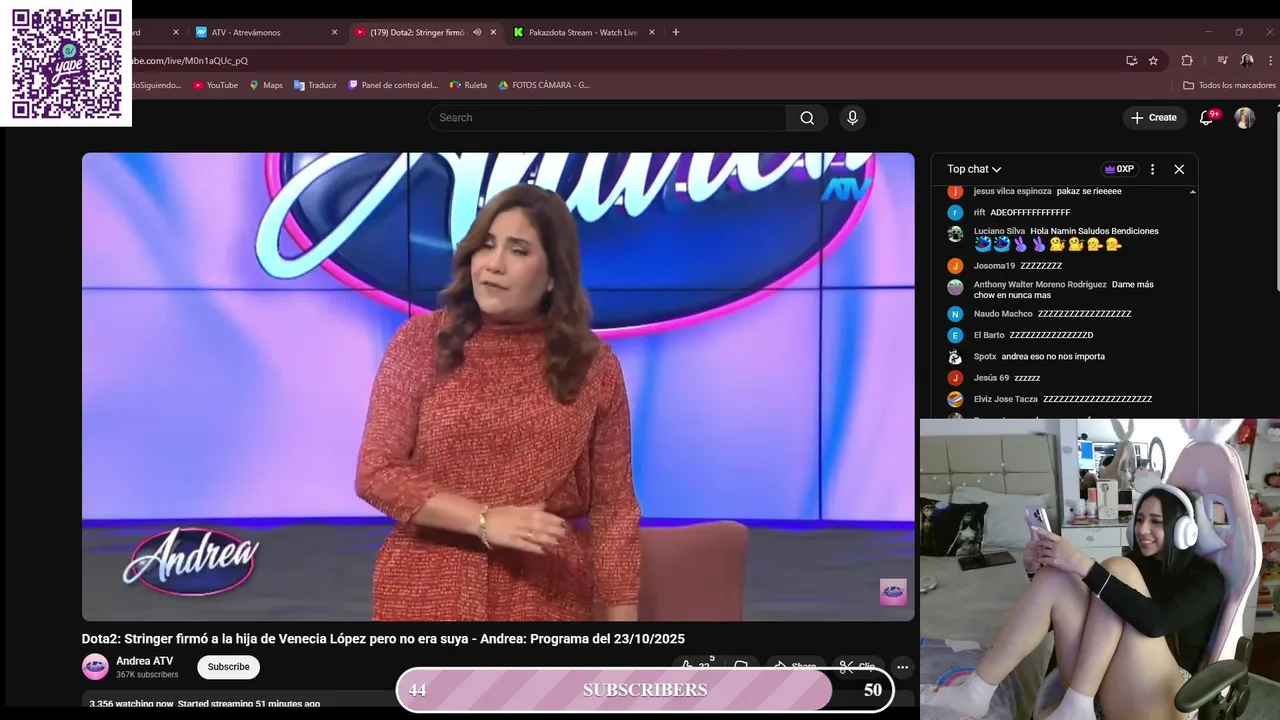The height and width of the screenshot is (720, 1280).
Task: Open more actions menu below video
Action: point(902,667)
